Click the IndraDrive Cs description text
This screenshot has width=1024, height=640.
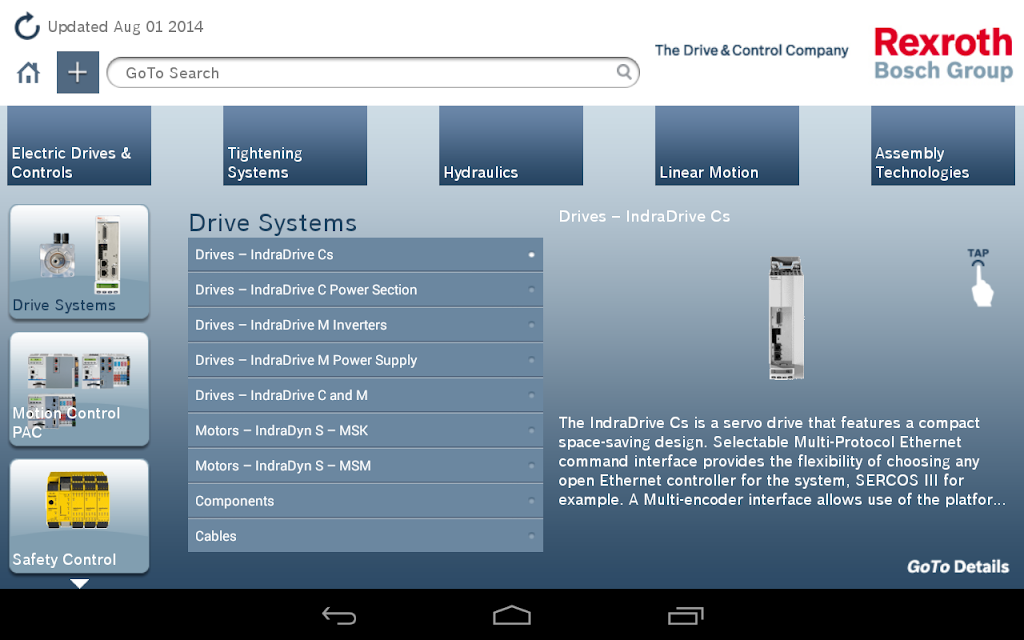782,461
